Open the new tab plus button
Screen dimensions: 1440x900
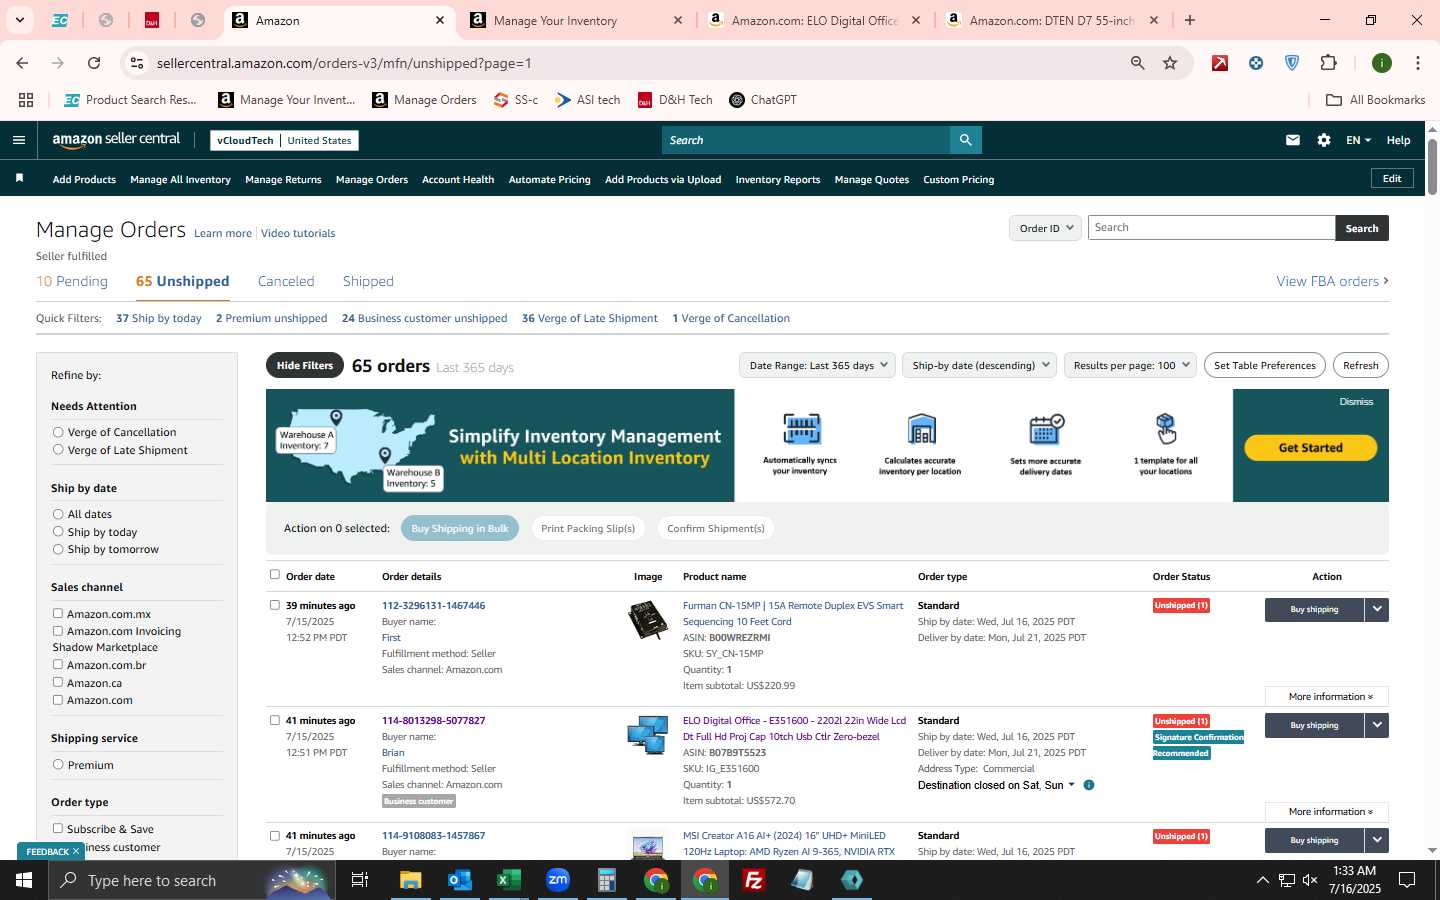point(1190,20)
